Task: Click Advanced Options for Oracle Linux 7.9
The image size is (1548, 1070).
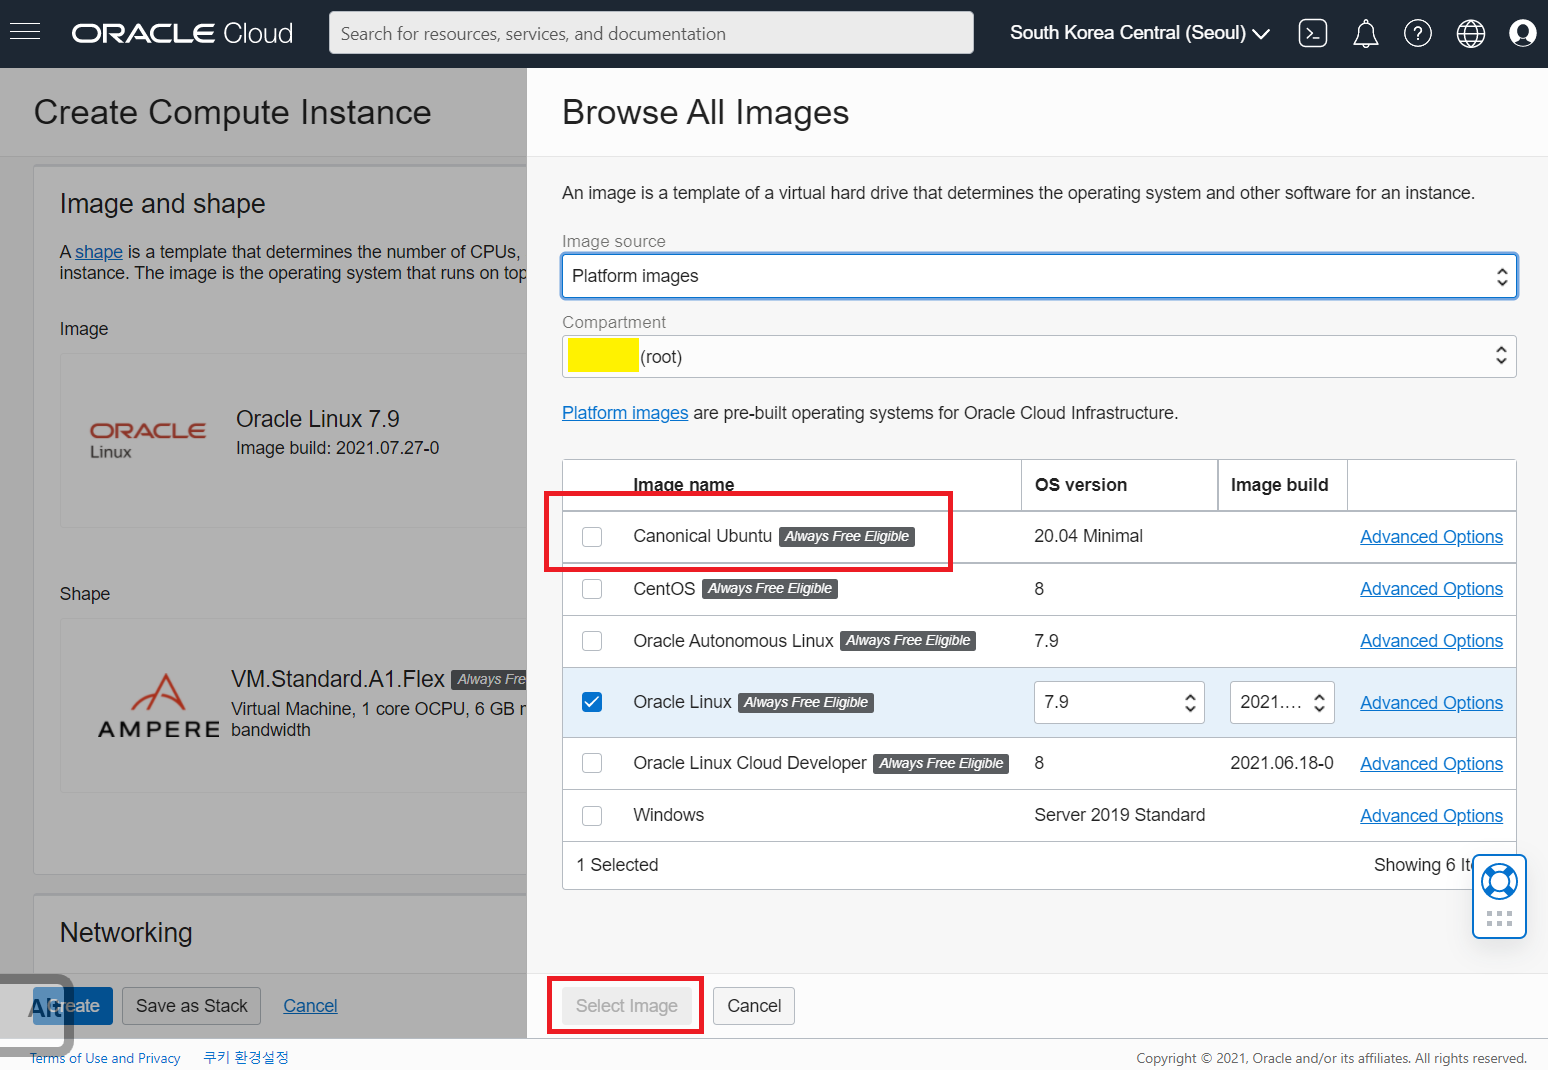Action: (1431, 703)
